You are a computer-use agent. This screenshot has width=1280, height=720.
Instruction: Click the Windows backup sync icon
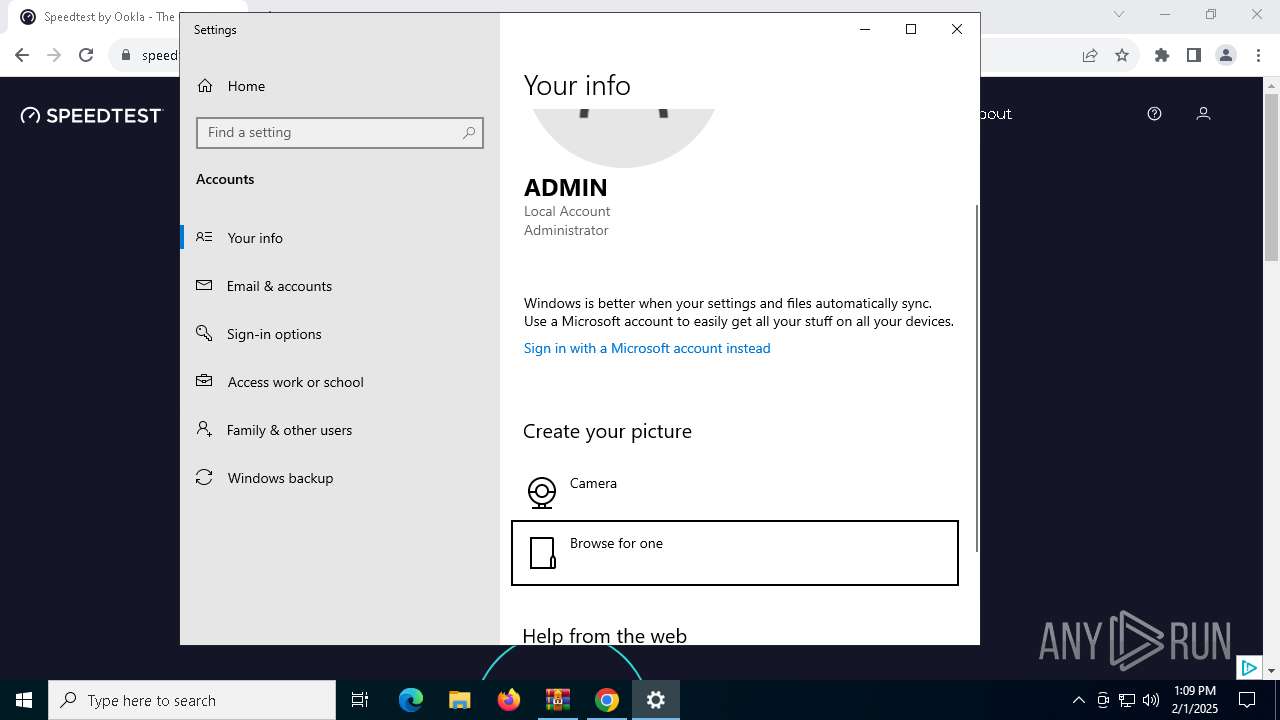tap(204, 477)
